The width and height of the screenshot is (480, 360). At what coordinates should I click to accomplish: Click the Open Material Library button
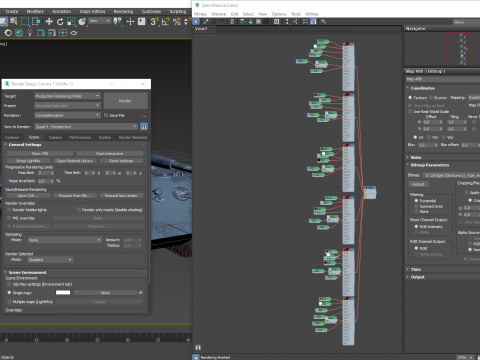point(75,161)
